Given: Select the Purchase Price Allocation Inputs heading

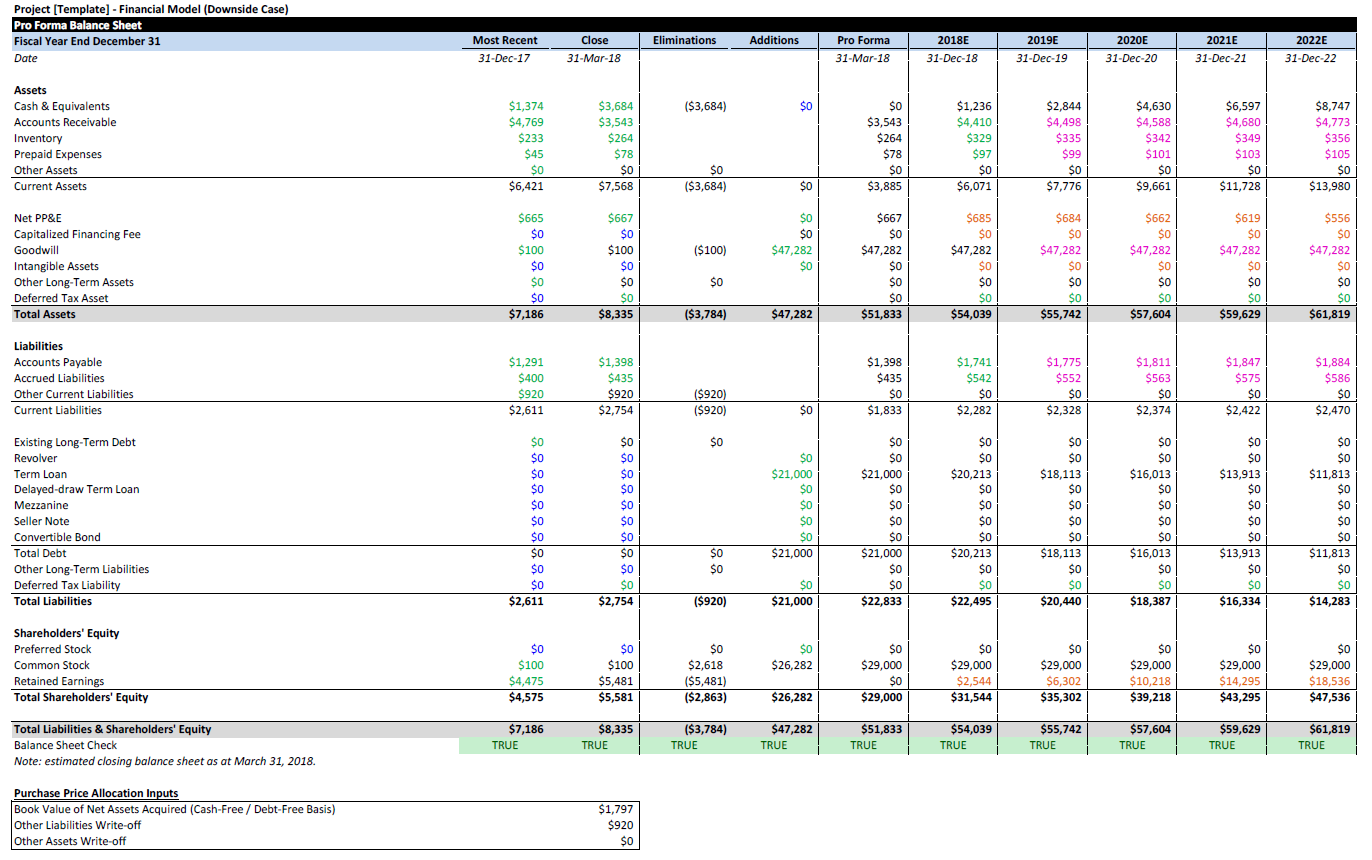Looking at the screenshot, I should [x=96, y=793].
